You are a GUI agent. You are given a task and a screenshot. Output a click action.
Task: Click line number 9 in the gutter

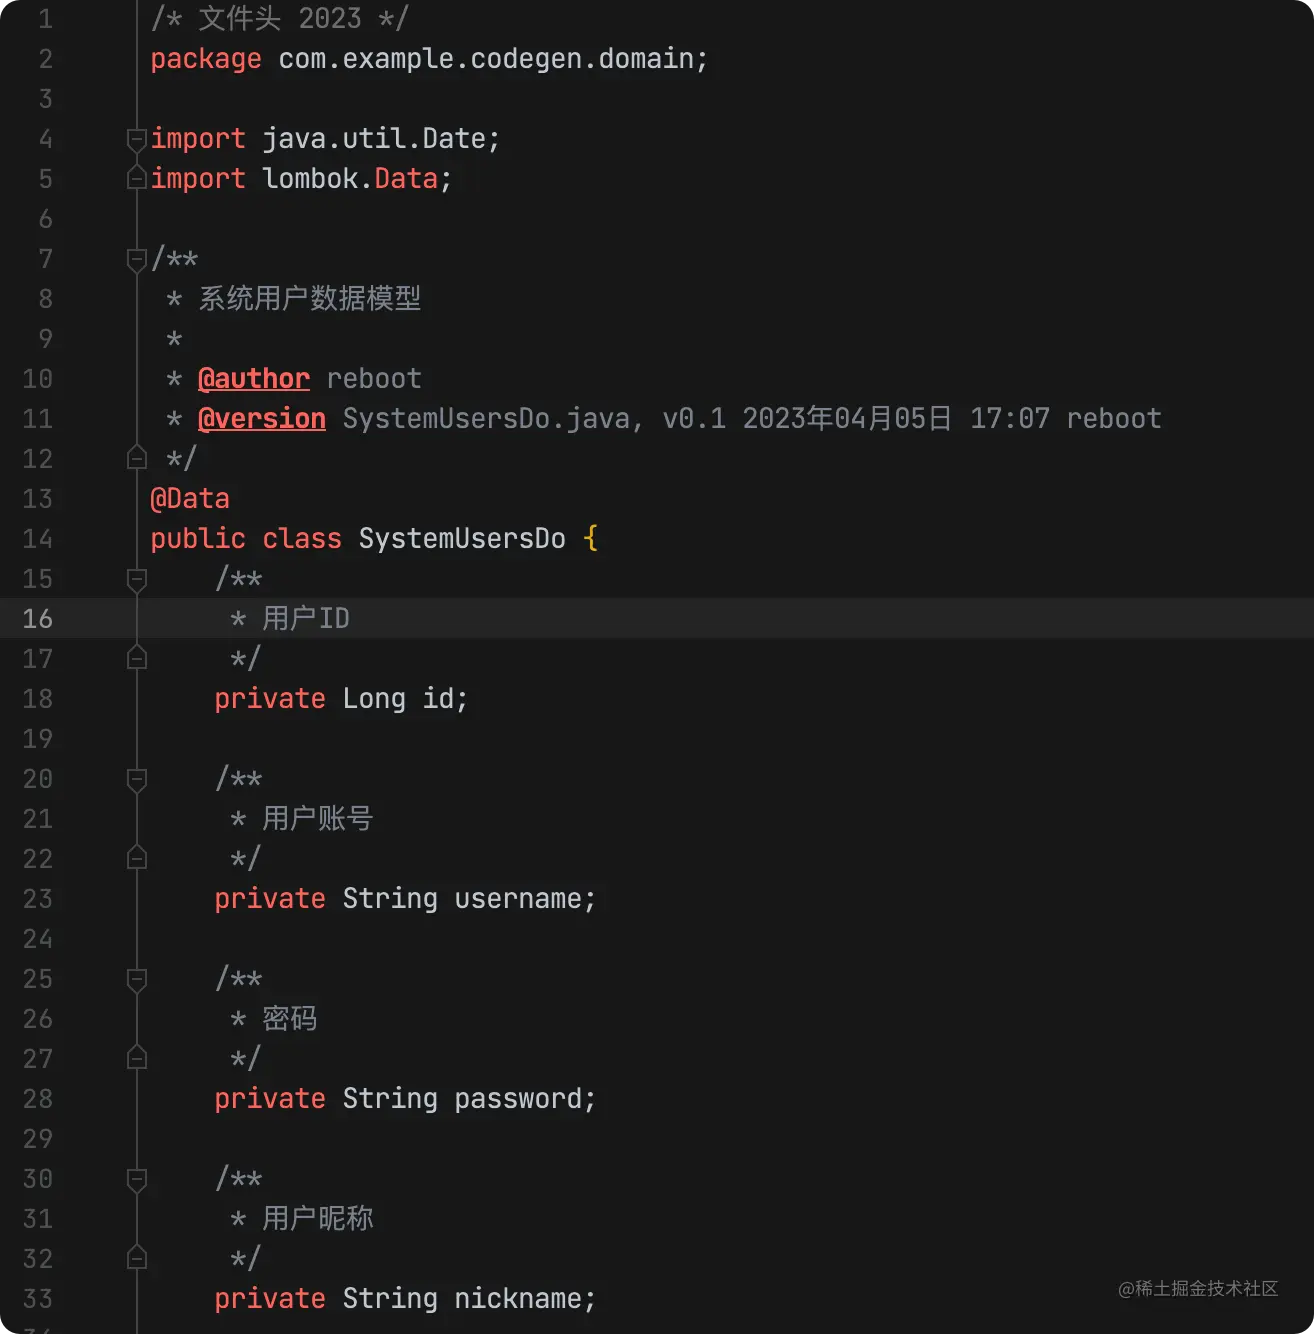(x=45, y=339)
